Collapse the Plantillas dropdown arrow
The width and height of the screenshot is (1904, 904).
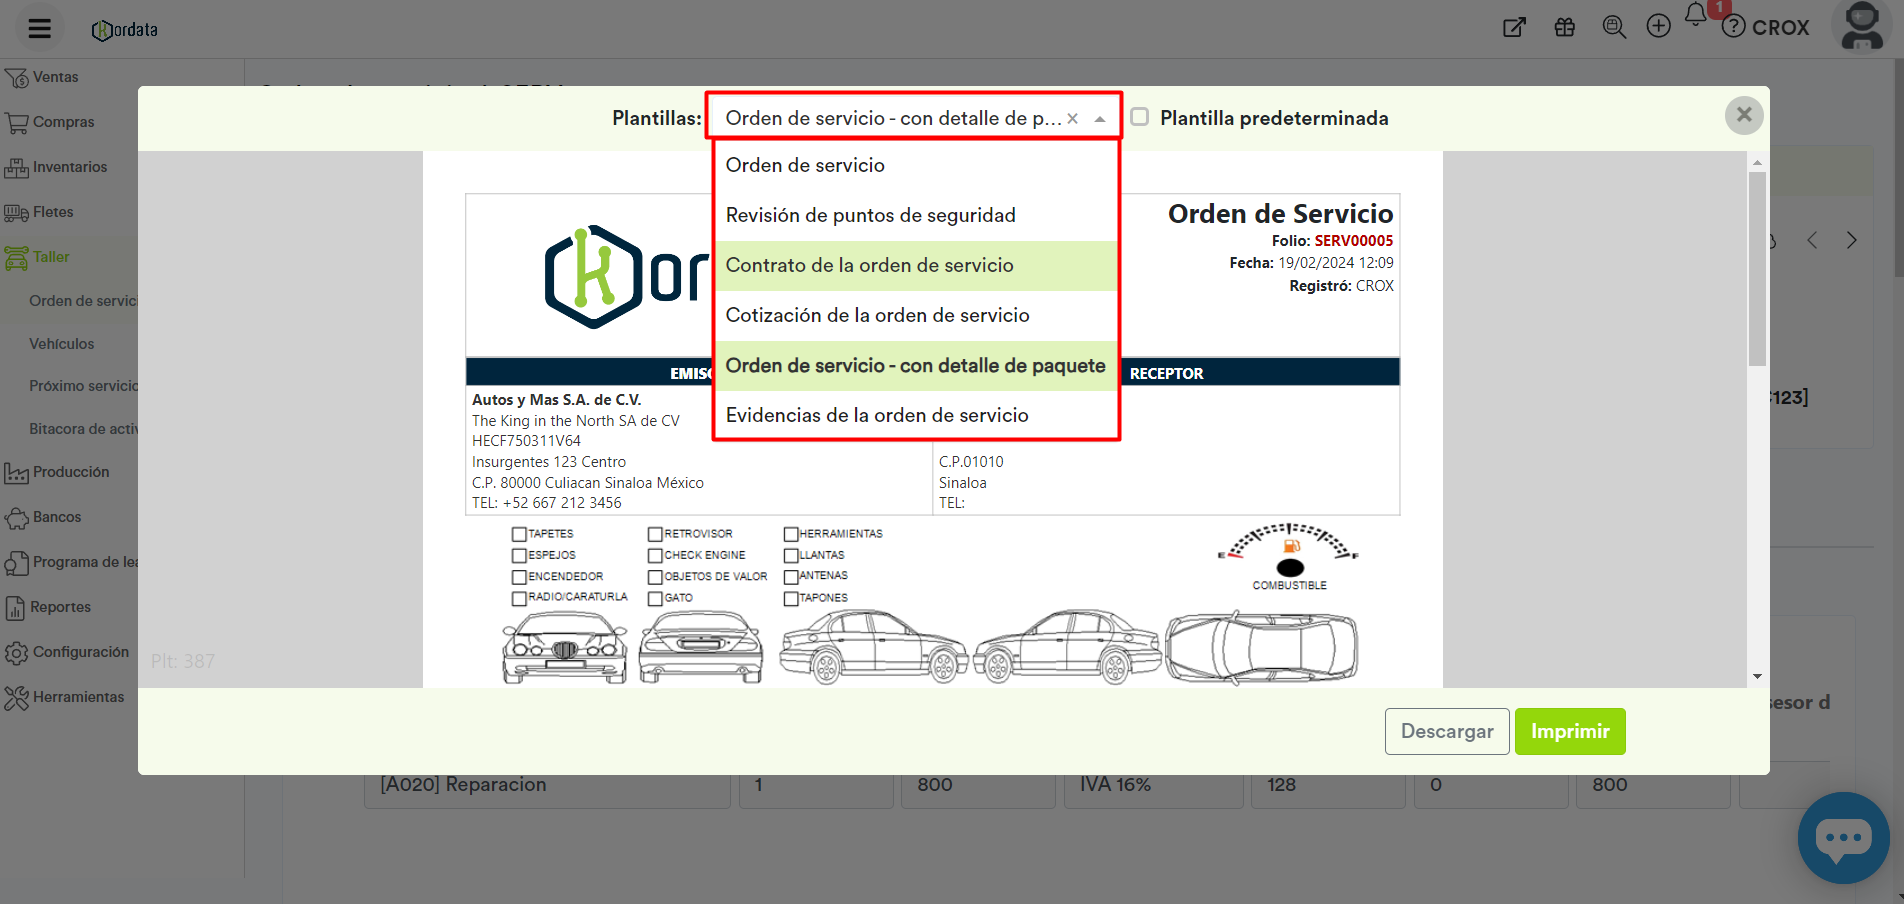[x=1100, y=119]
